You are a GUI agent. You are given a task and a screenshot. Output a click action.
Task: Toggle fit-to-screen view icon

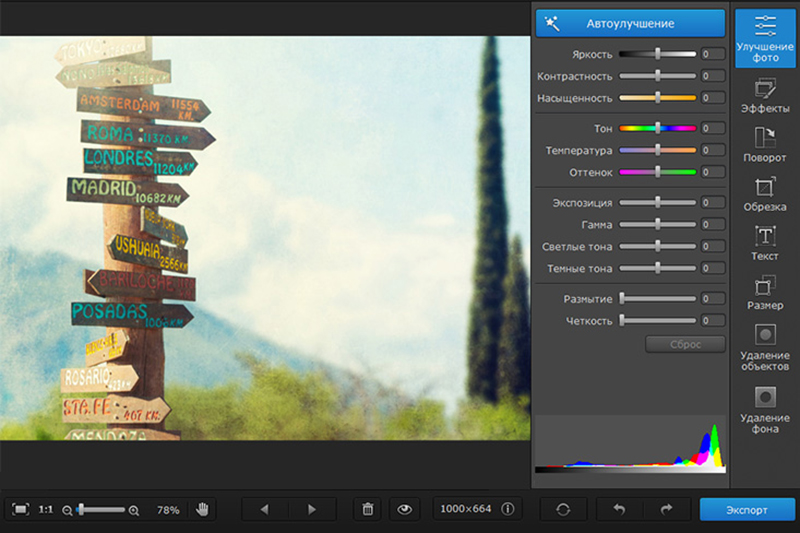pyautogui.click(x=20, y=509)
